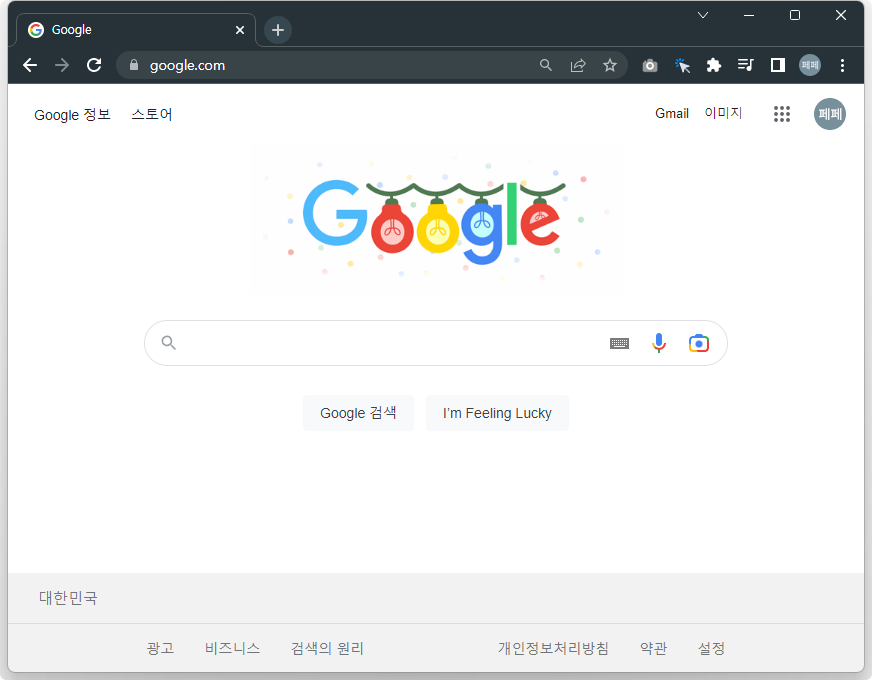
Task: Go to 이미지 search
Action: [723, 113]
